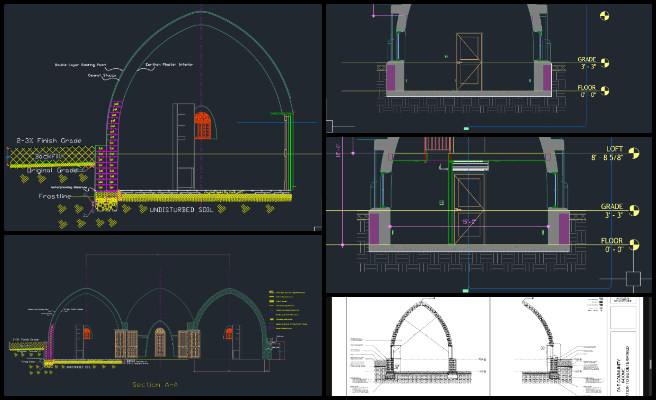The image size is (656, 400).
Task: Select the yellow gravel floor layer in single dome section
Action: (x=205, y=196)
